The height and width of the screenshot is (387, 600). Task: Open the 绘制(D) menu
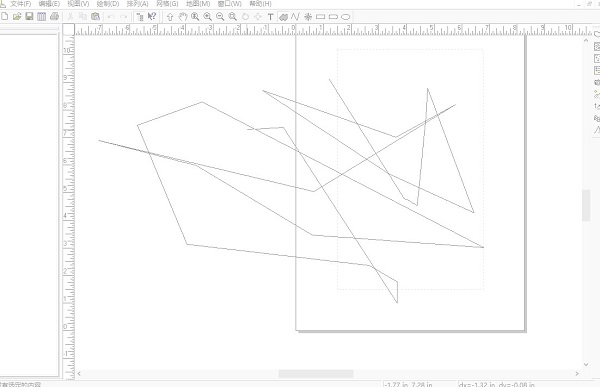(108, 4)
